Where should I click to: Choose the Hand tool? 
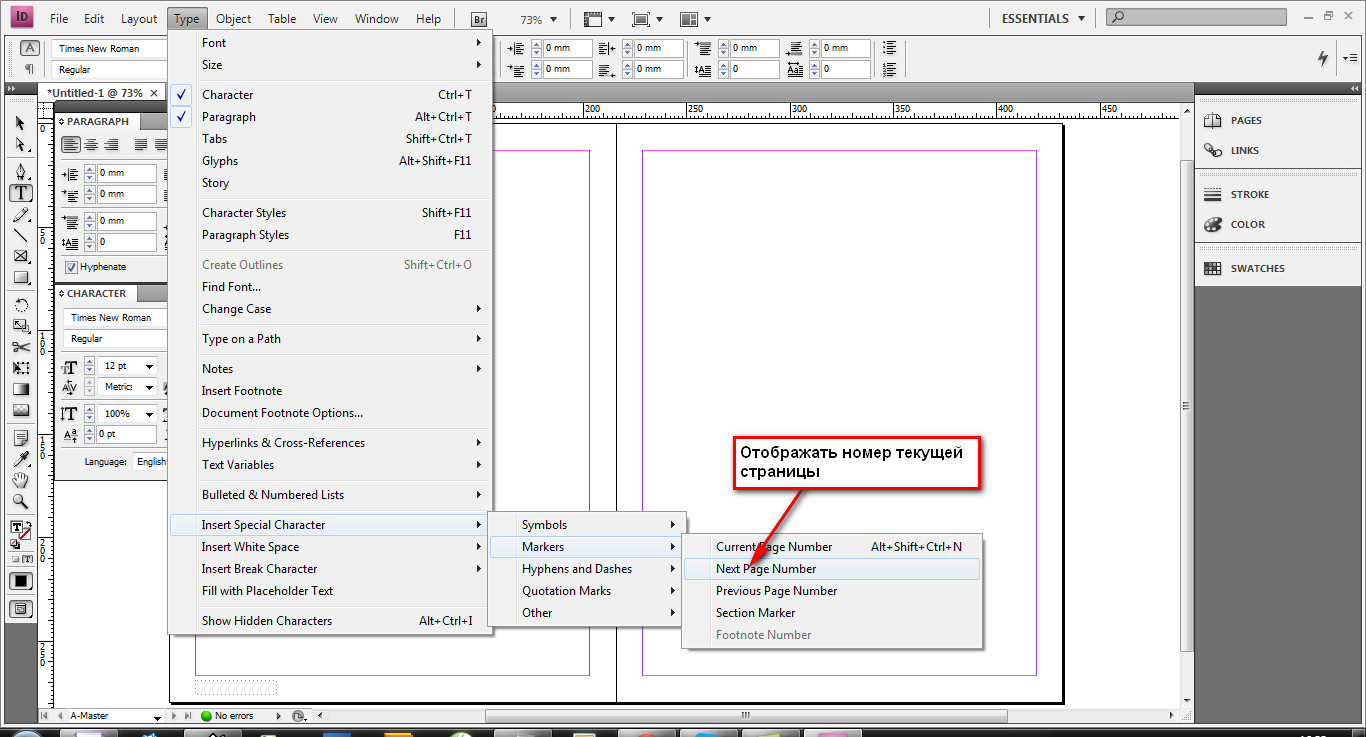click(x=21, y=480)
